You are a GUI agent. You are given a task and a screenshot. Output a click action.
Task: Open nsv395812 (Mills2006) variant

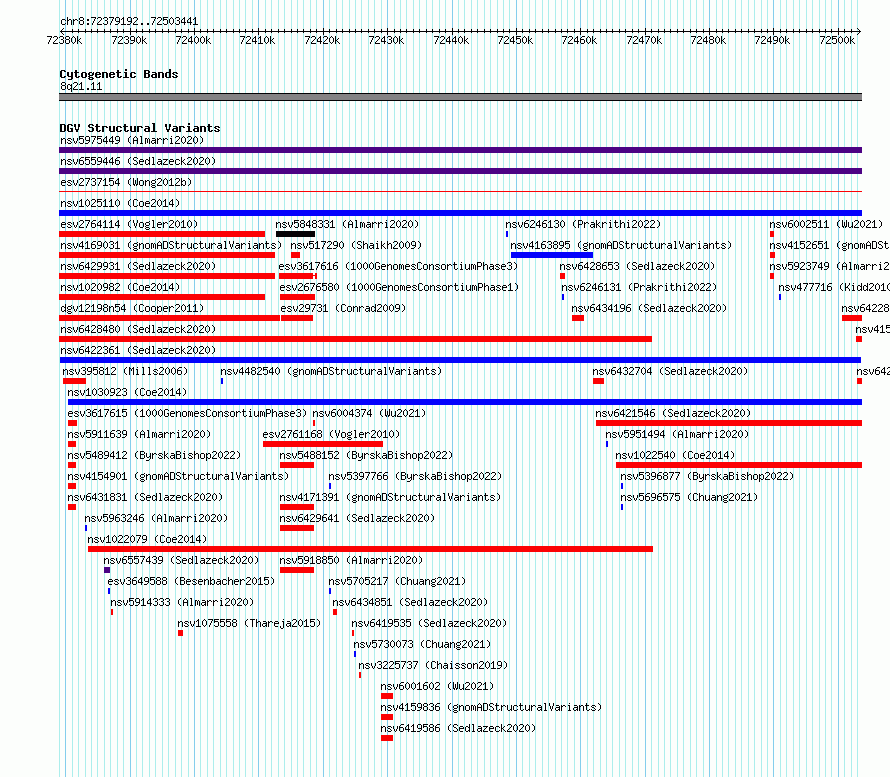tap(125, 371)
